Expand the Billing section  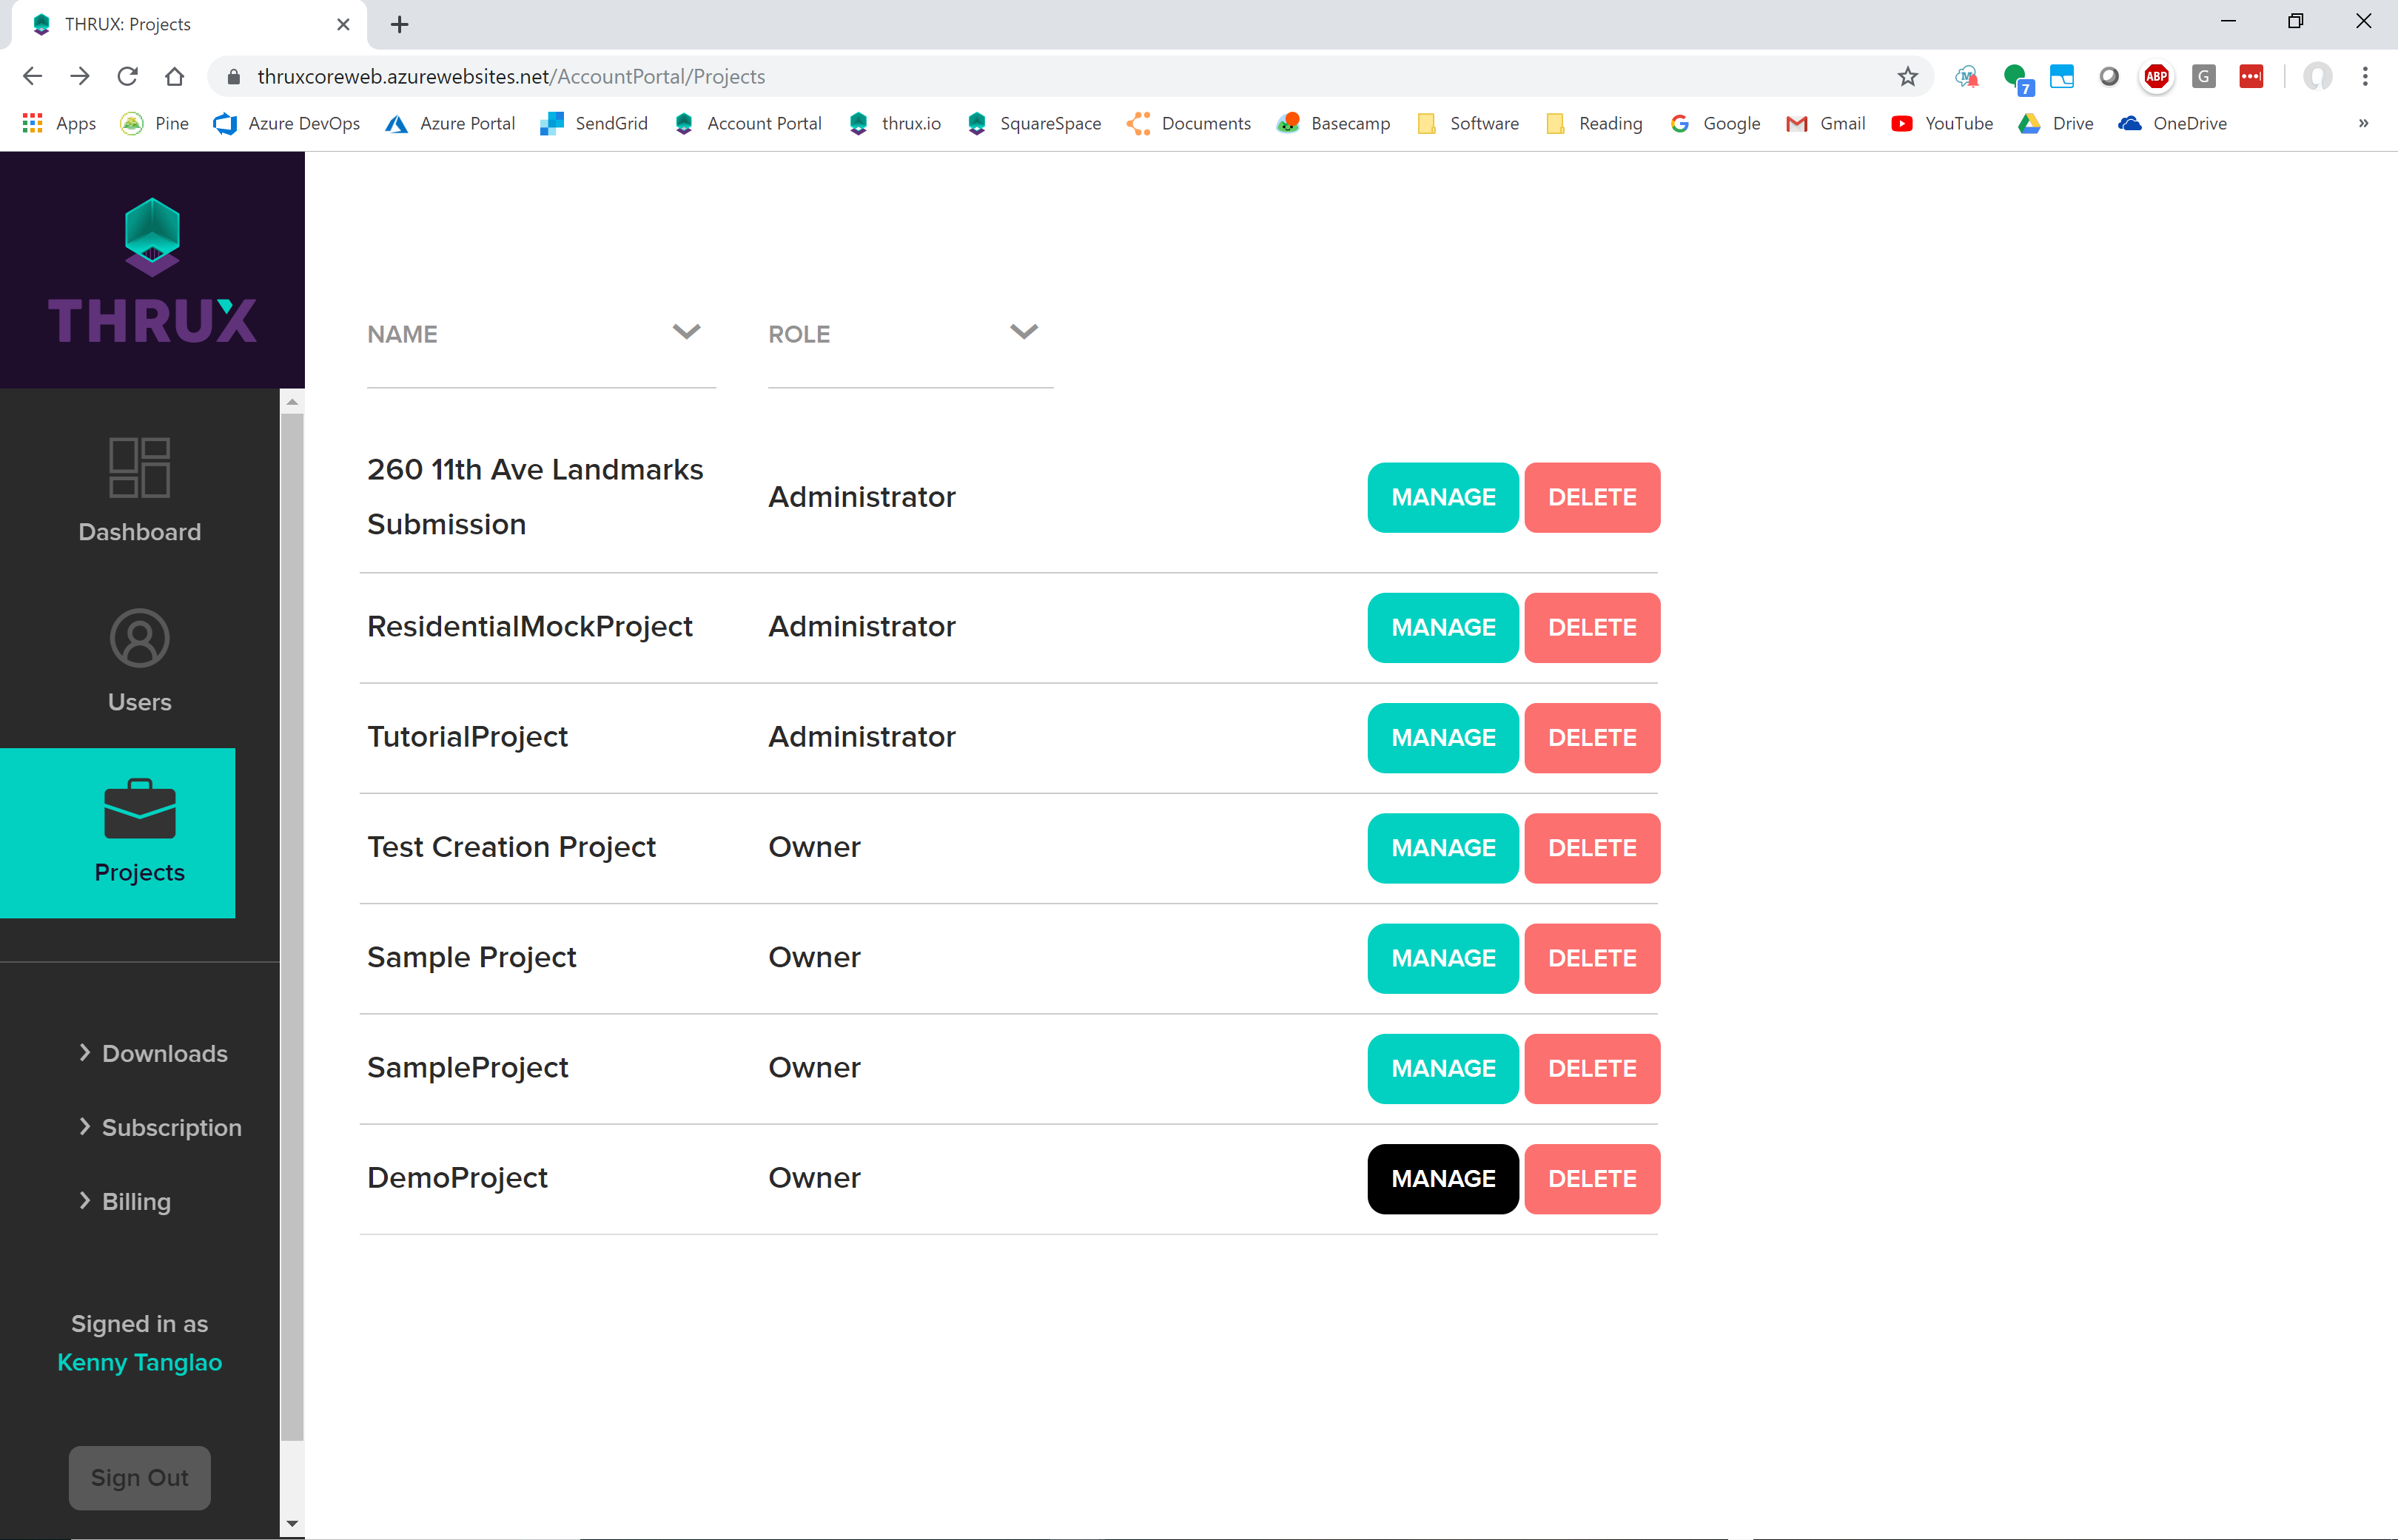[125, 1201]
